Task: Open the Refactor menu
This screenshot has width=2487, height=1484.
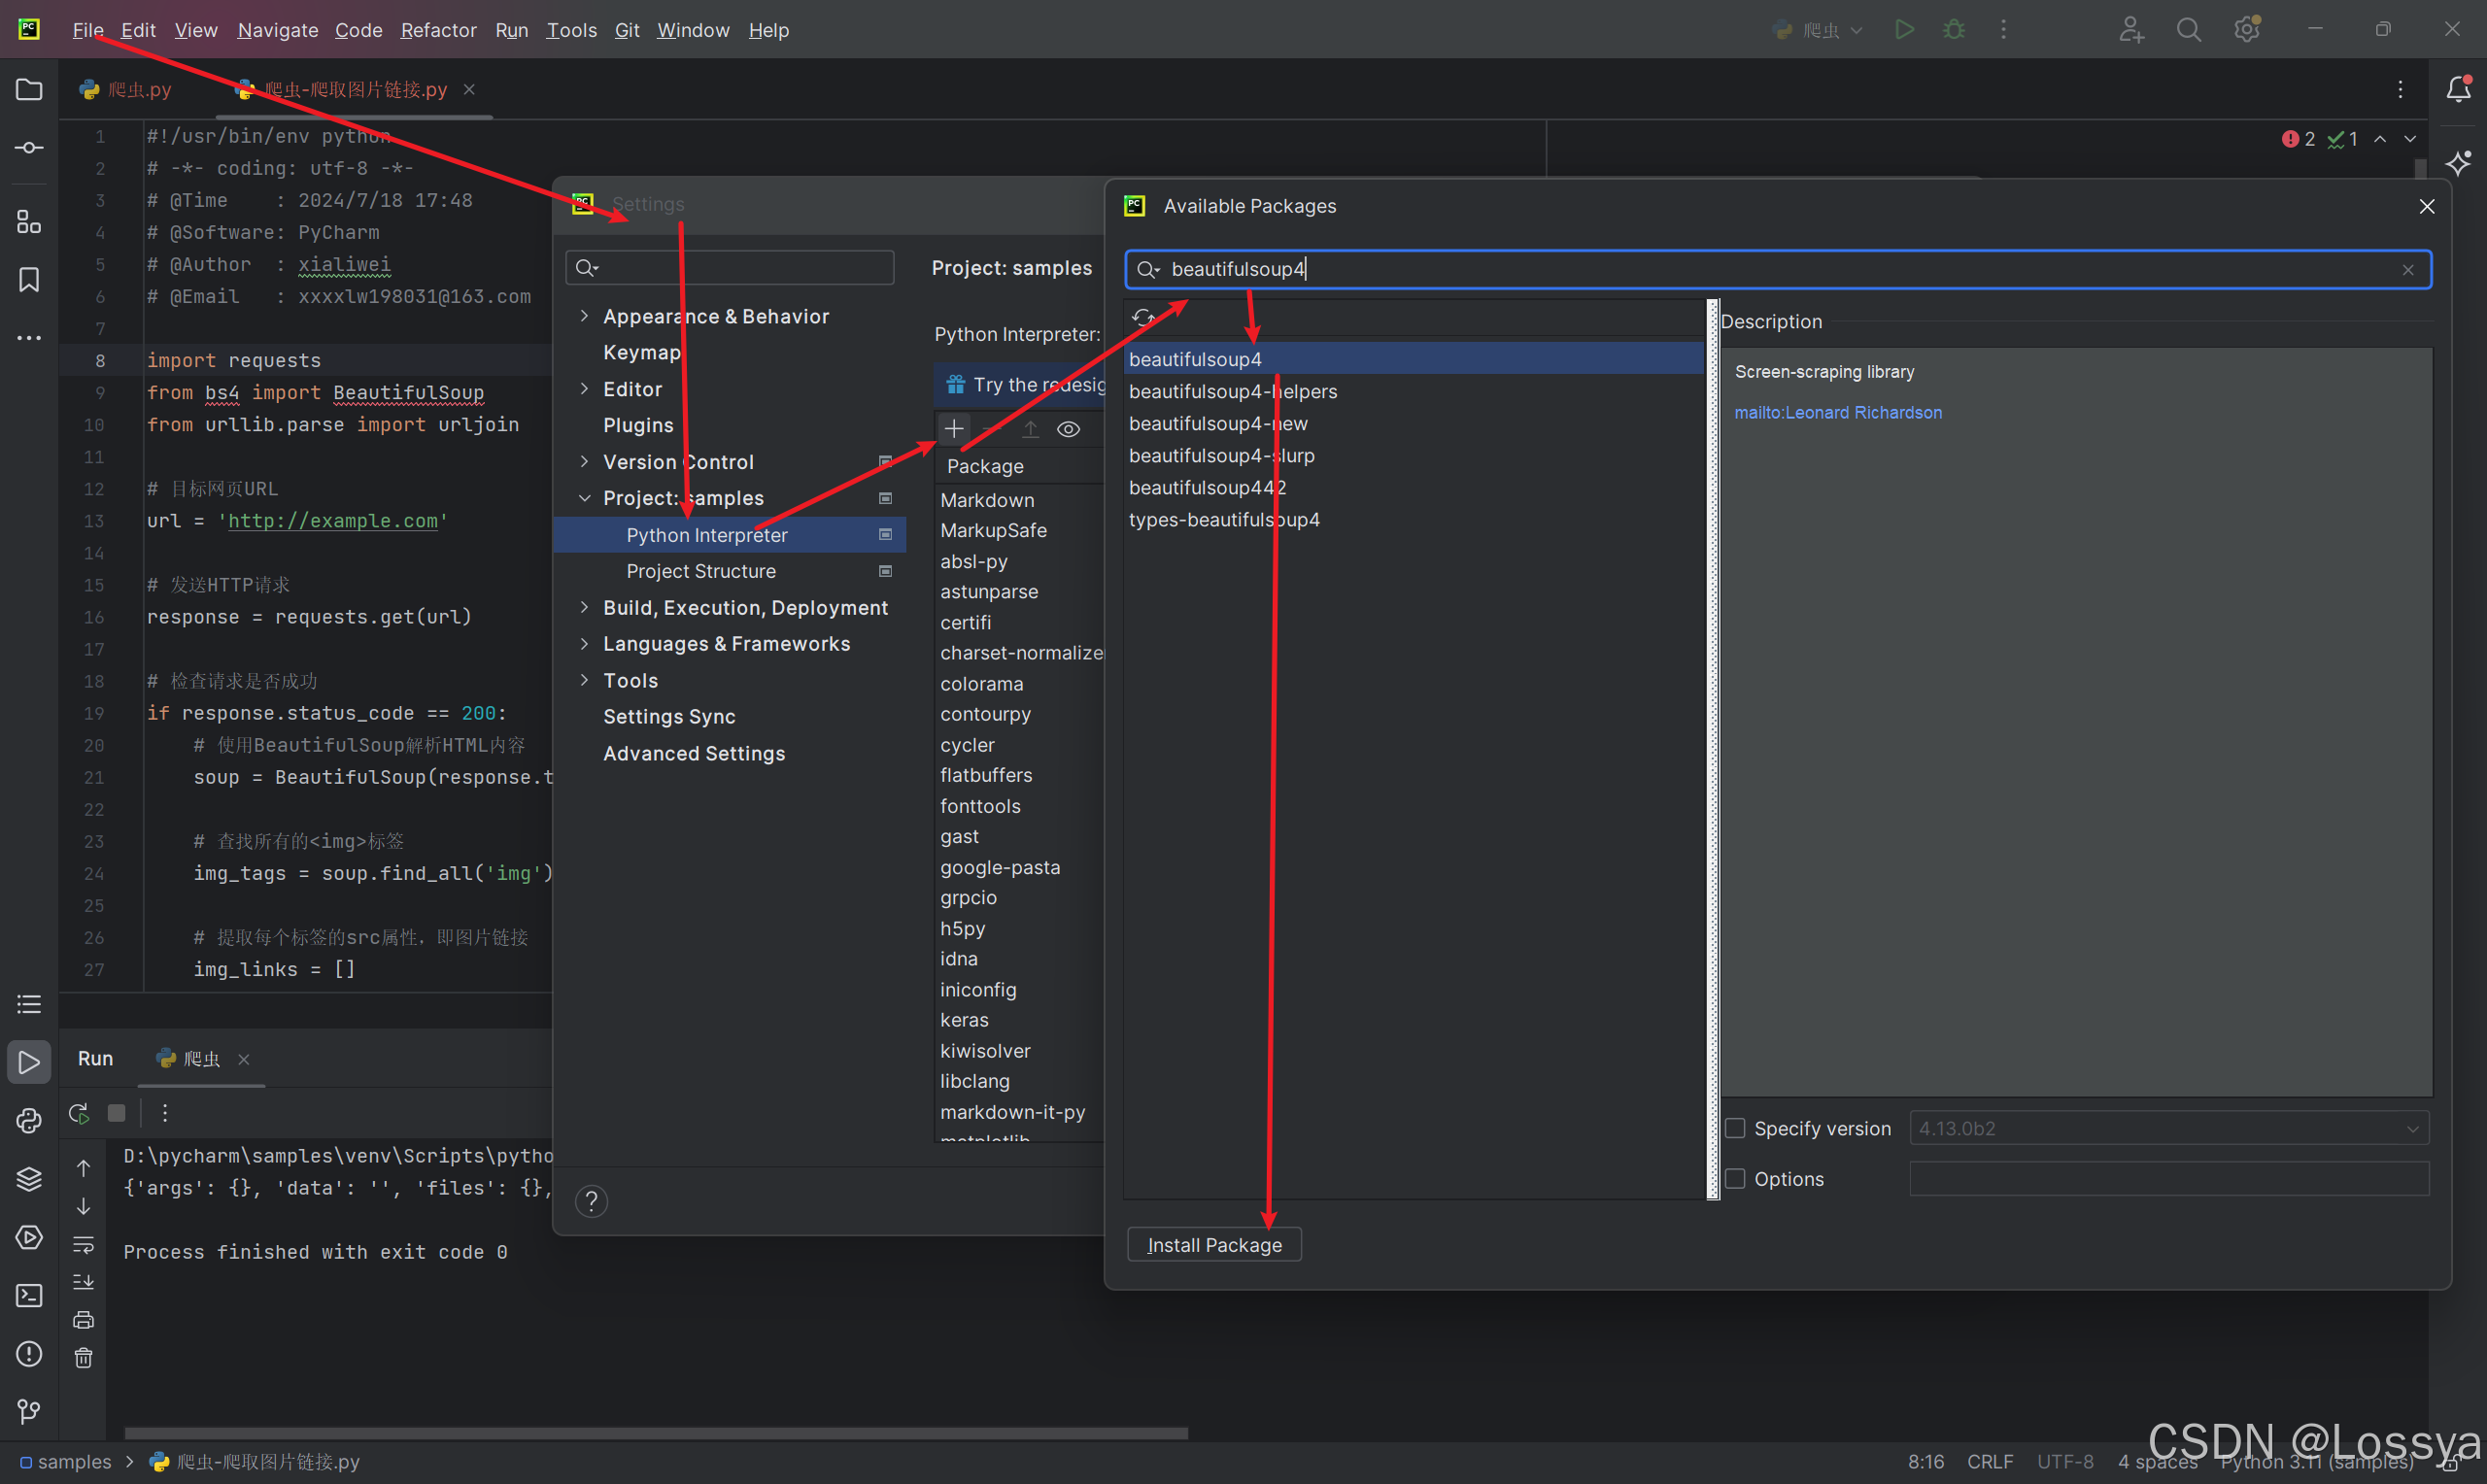Action: (438, 30)
